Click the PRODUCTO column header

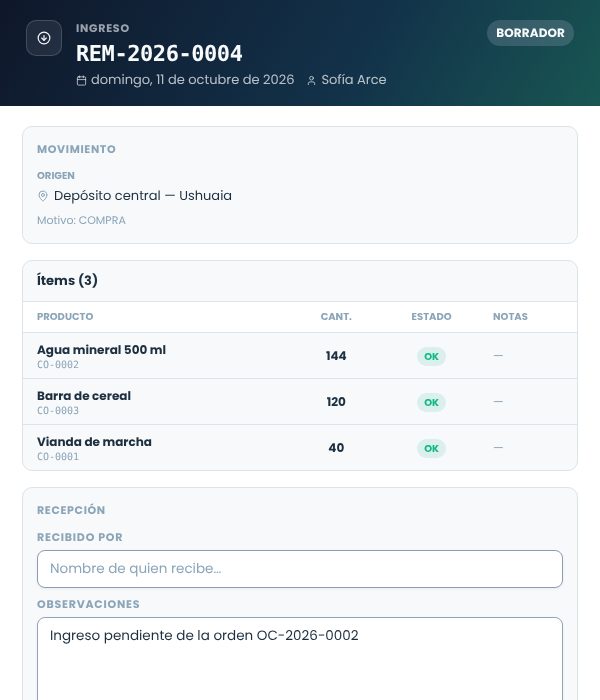65,317
